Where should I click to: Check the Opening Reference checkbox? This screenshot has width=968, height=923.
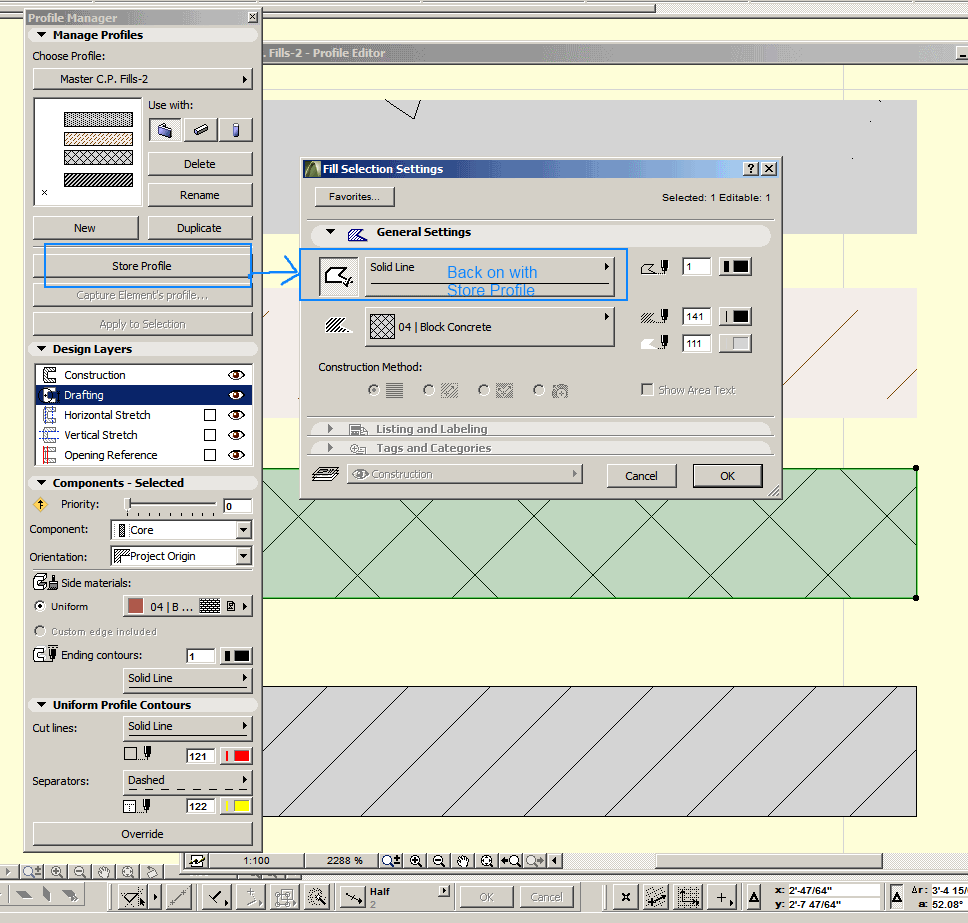pos(210,455)
